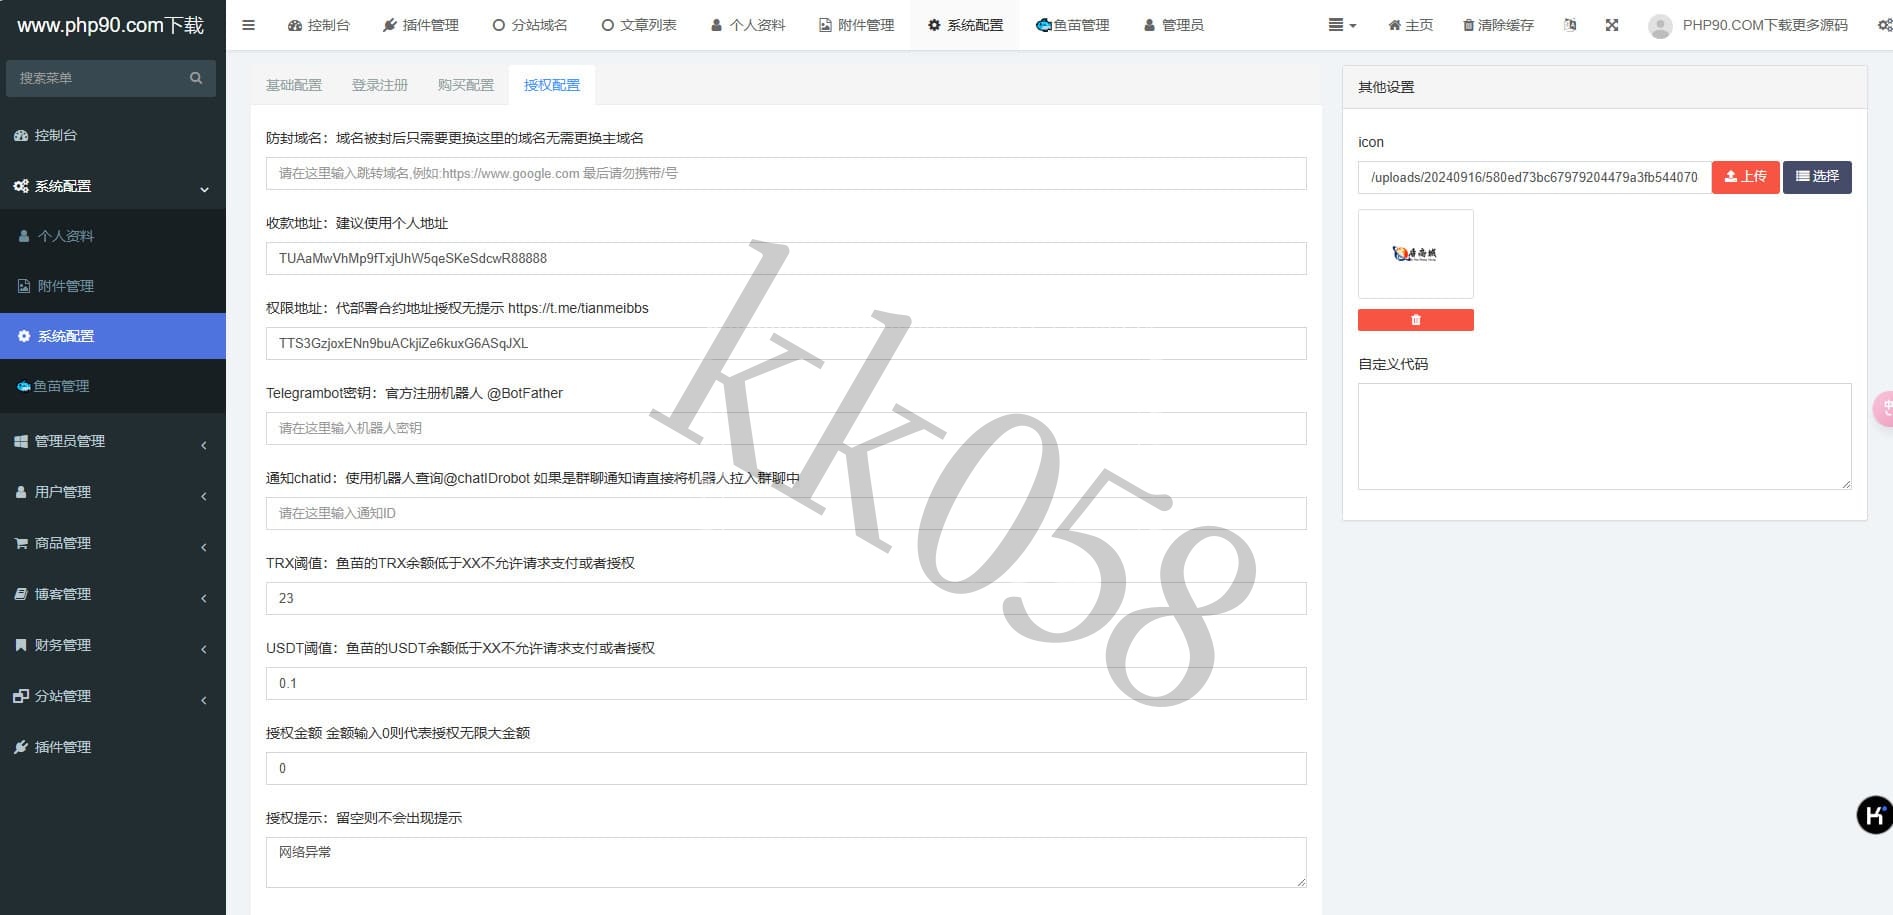Click the 自定义代码 text area
1893x915 pixels.
1603,436
